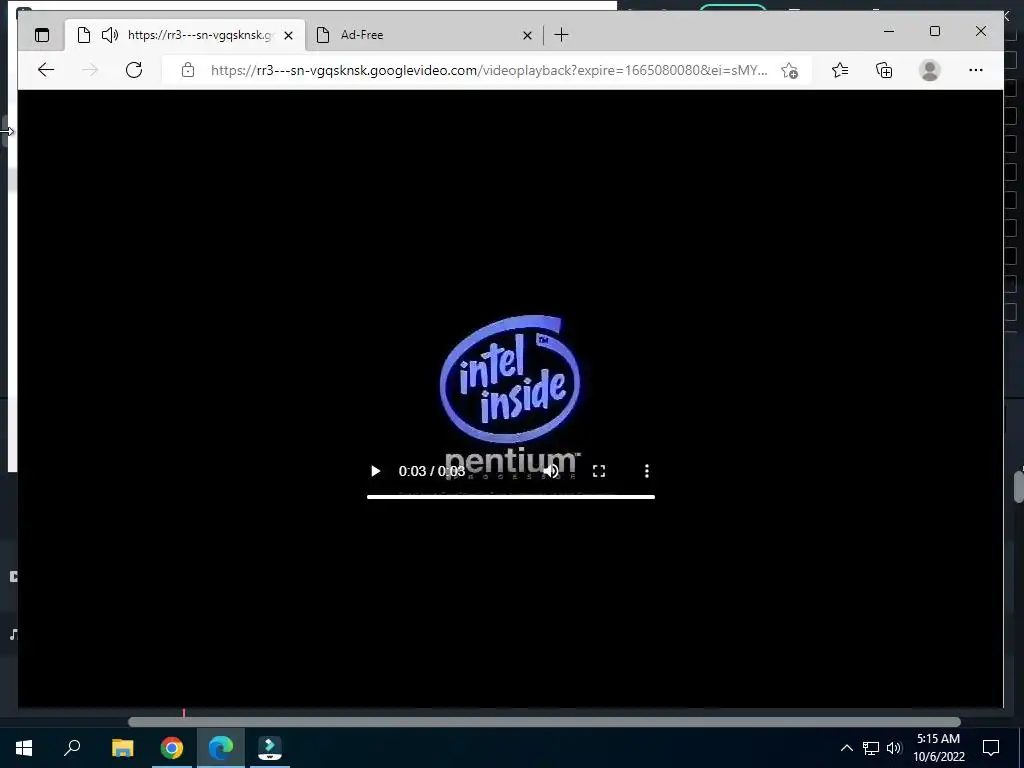
Task: Click the horizontal scrollbar below the window
Action: [544, 722]
